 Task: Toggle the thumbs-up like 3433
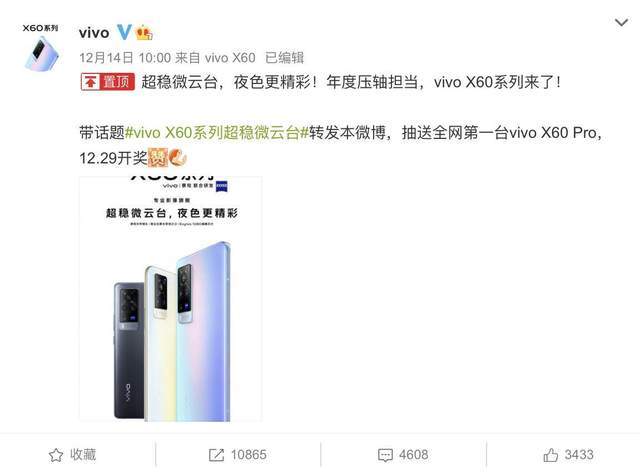click(x=568, y=455)
